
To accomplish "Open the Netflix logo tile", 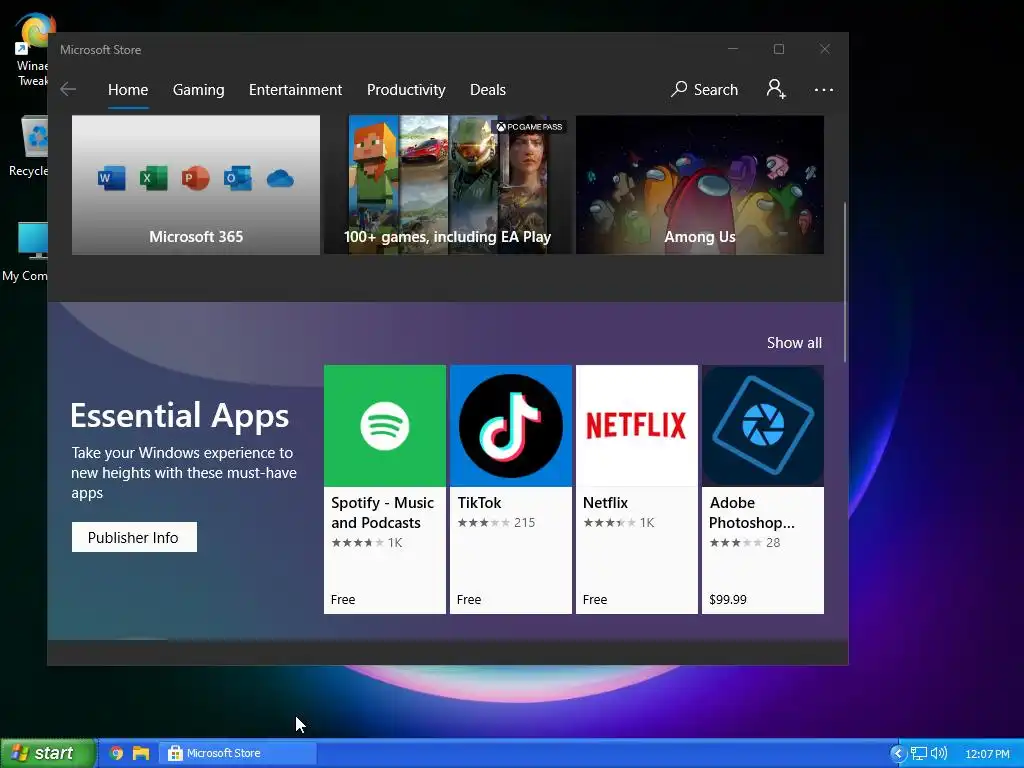I will (637, 426).
